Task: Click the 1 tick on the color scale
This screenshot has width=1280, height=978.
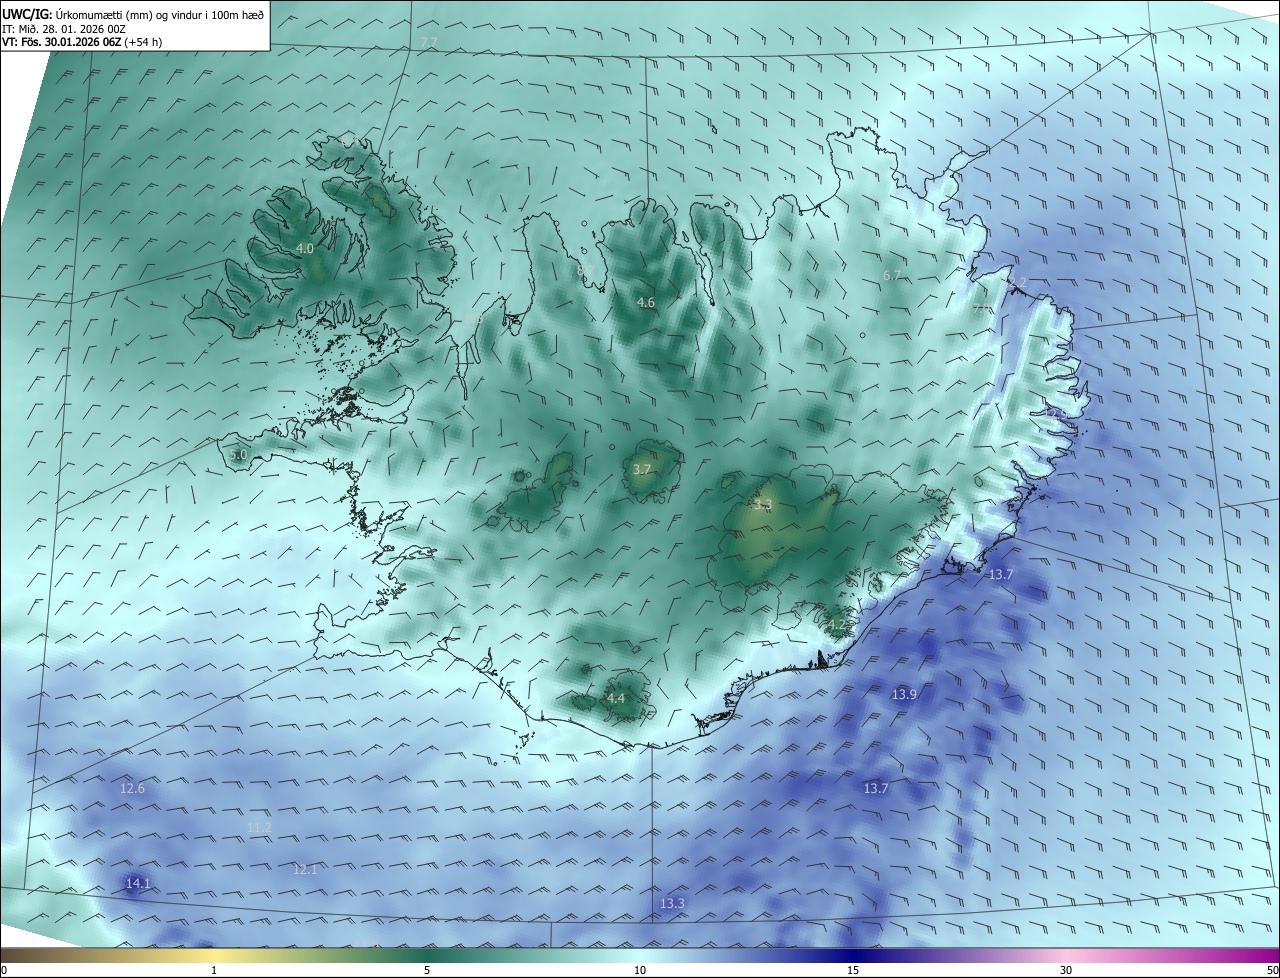Action: pyautogui.click(x=214, y=970)
